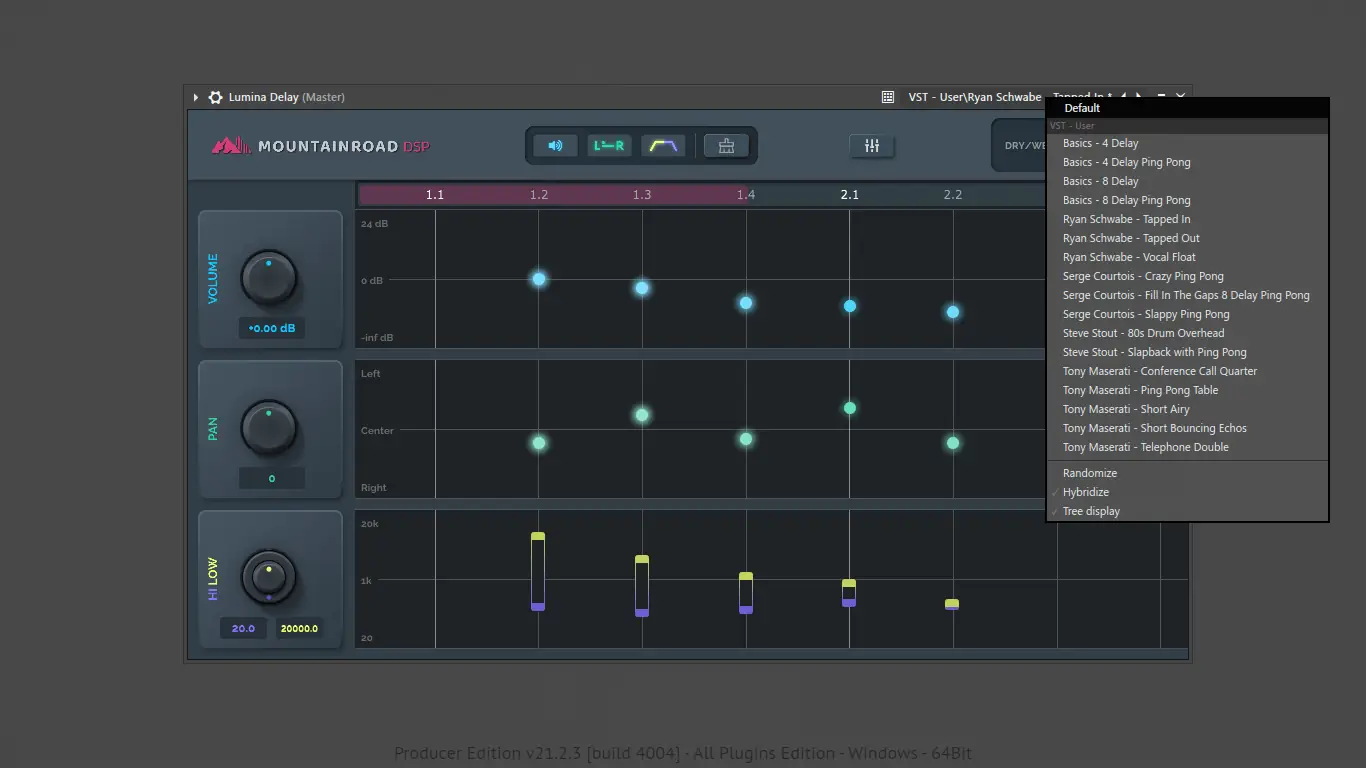Expand the plugin menu arrow beside the gear

(196, 97)
